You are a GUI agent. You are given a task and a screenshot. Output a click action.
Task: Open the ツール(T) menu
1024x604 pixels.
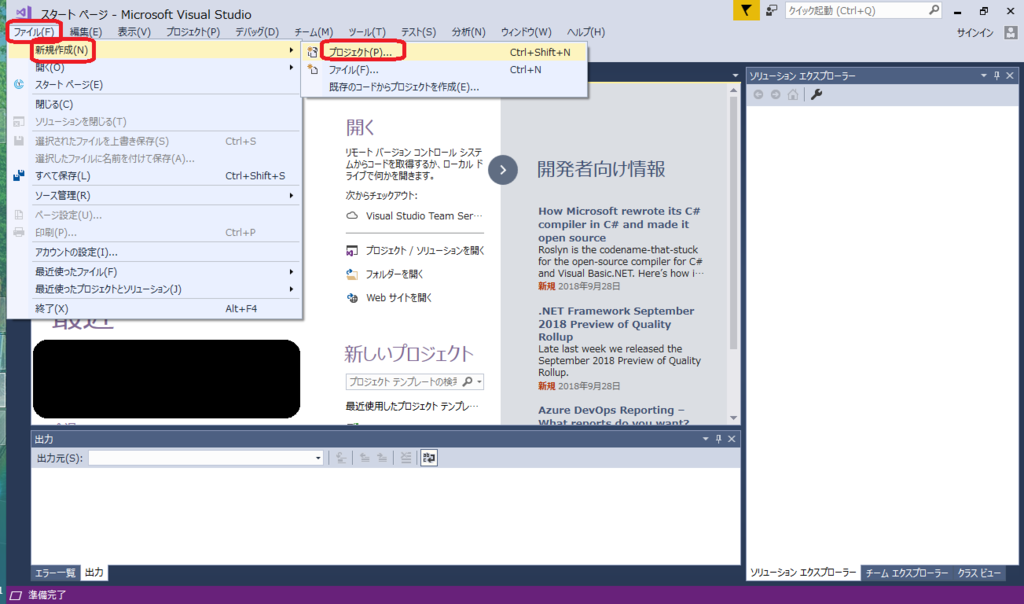[x=366, y=32]
